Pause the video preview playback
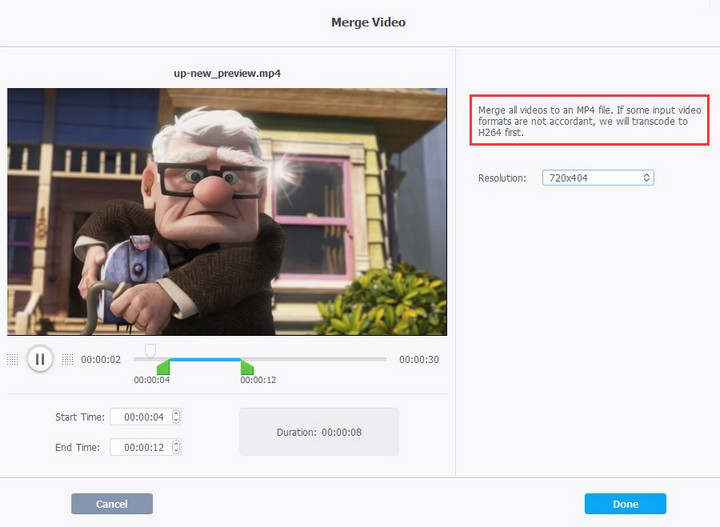720x527 pixels. (x=40, y=359)
